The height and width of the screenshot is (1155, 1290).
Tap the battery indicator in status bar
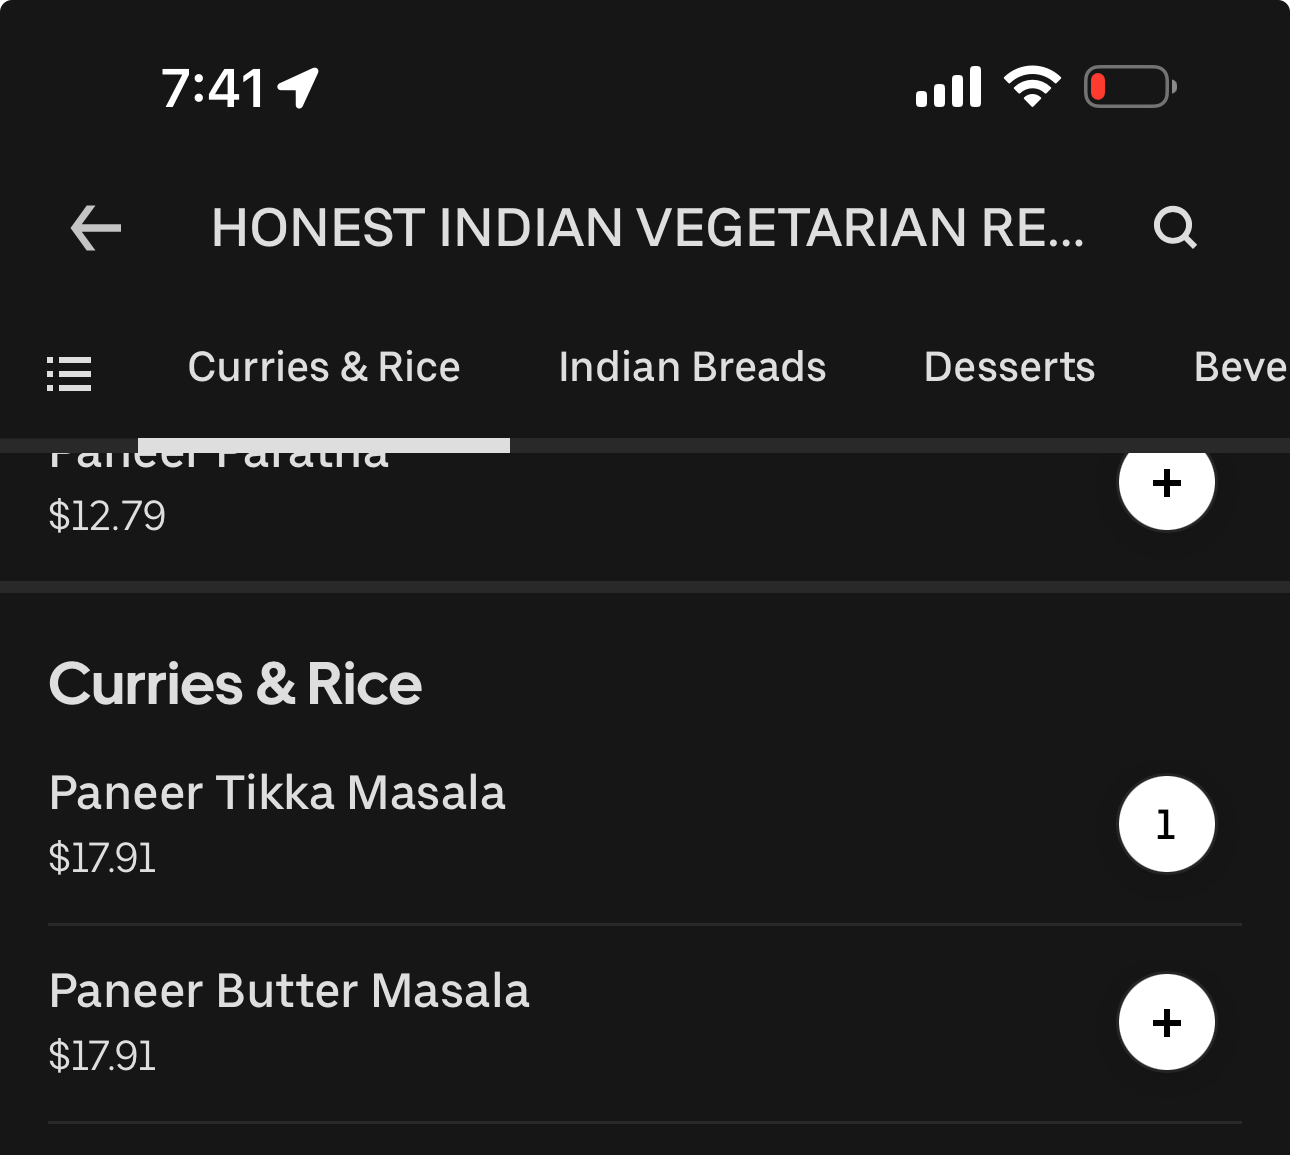tap(1130, 87)
